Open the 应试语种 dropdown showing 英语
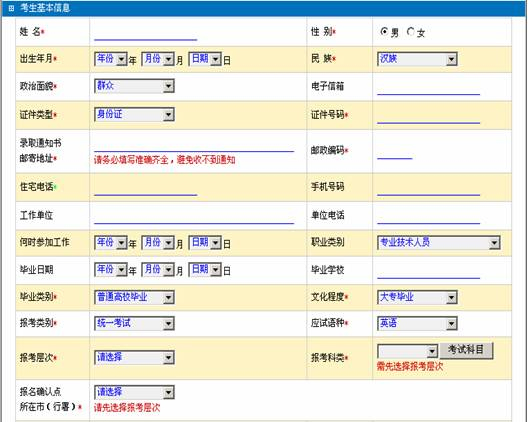This screenshot has width=528, height=422. point(417,323)
